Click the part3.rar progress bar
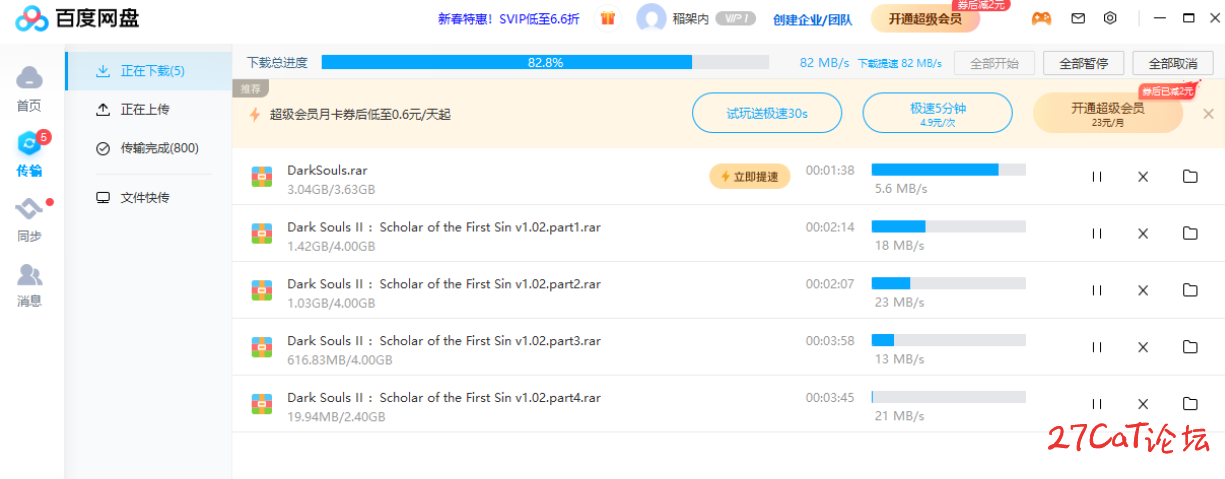Image resolution: width=1225 pixels, height=479 pixels. [x=949, y=340]
